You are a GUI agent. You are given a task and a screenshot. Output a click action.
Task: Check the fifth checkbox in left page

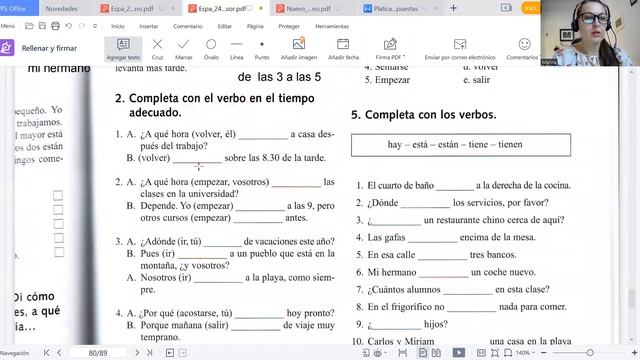pyautogui.click(x=59, y=252)
